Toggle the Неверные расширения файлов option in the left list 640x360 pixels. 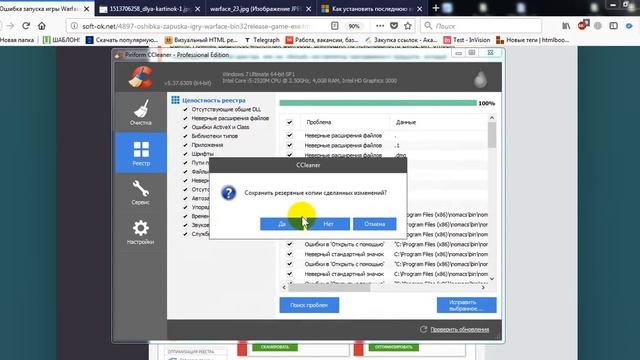pyautogui.click(x=185, y=118)
